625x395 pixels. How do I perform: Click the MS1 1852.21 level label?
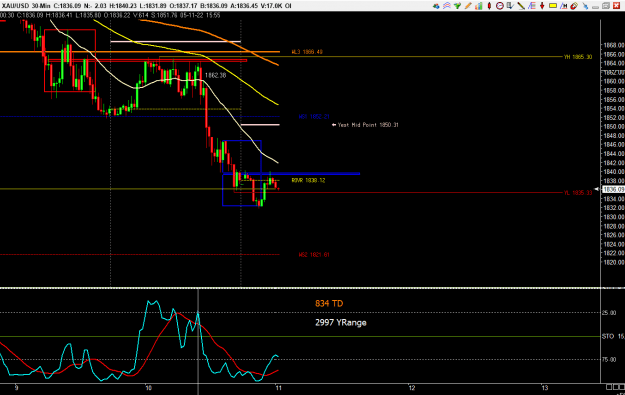point(314,117)
